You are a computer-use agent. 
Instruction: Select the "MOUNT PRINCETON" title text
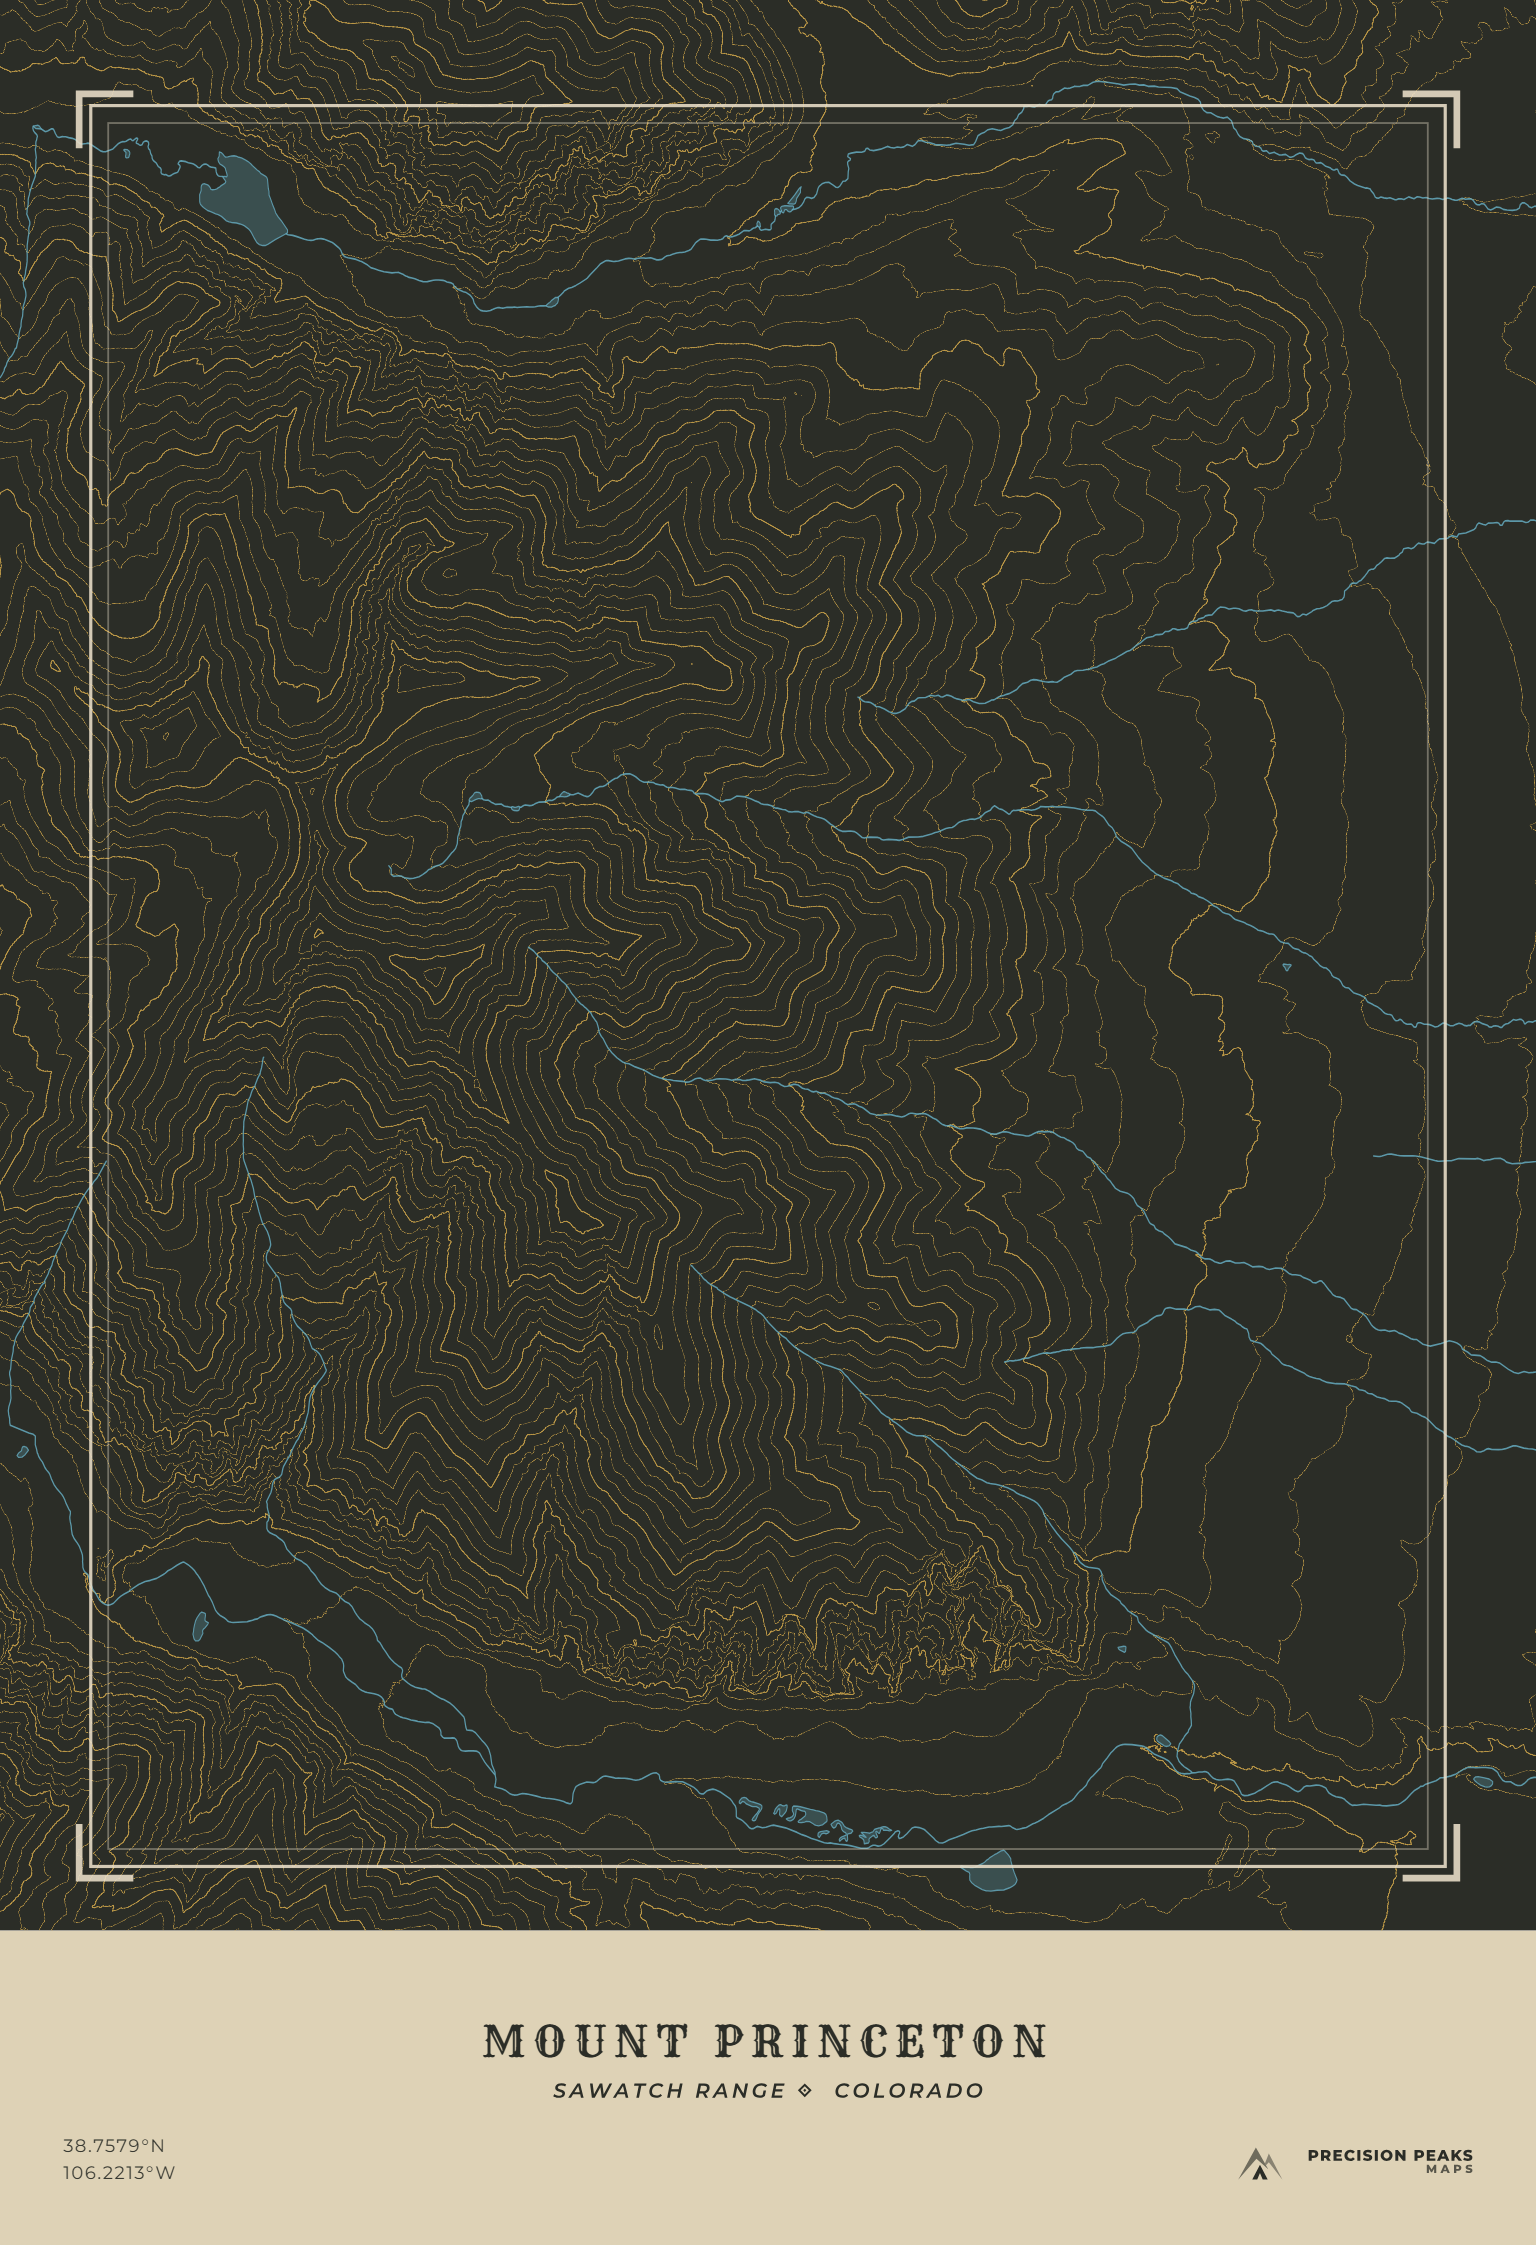pos(766,2041)
